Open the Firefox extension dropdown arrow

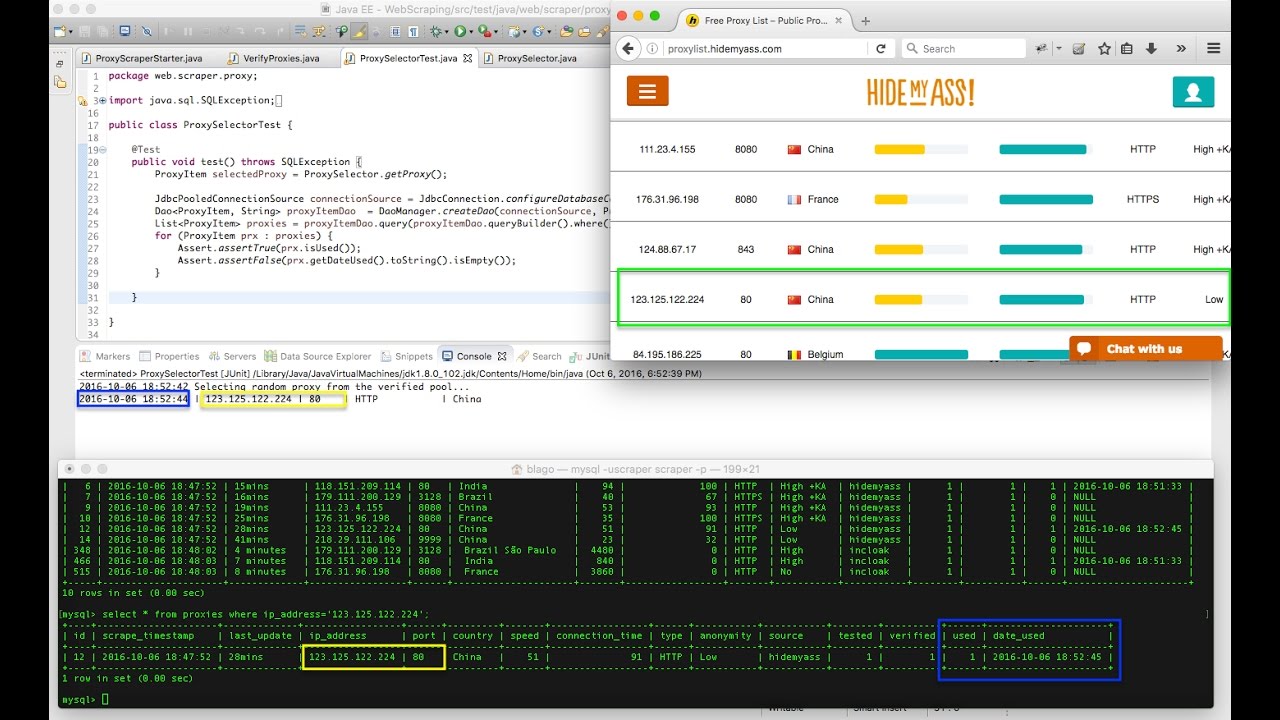(1059, 48)
